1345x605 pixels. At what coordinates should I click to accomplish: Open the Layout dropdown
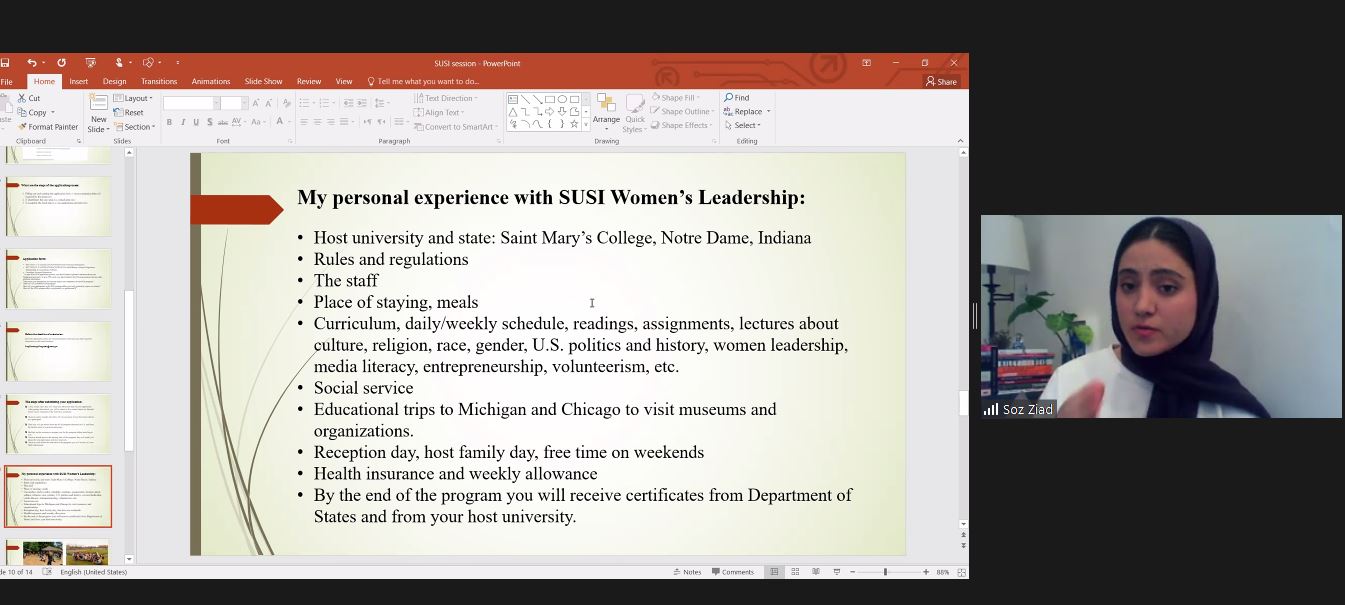coord(133,98)
